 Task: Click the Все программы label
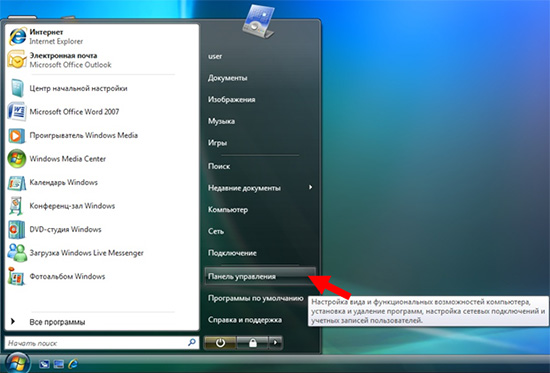(x=57, y=322)
